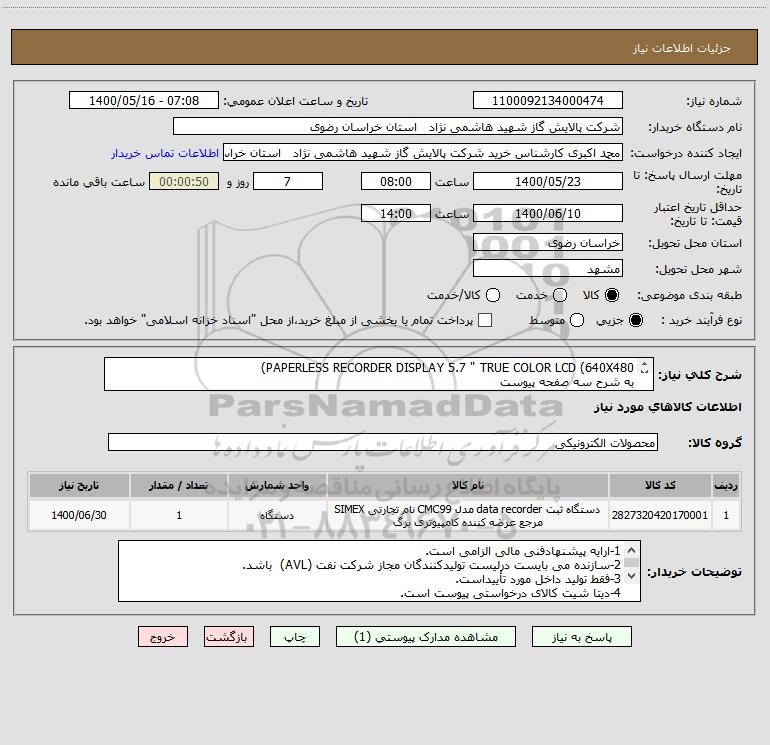The image size is (770, 745).
Task: Click the نام کالا column header
Action: pyautogui.click(x=468, y=486)
